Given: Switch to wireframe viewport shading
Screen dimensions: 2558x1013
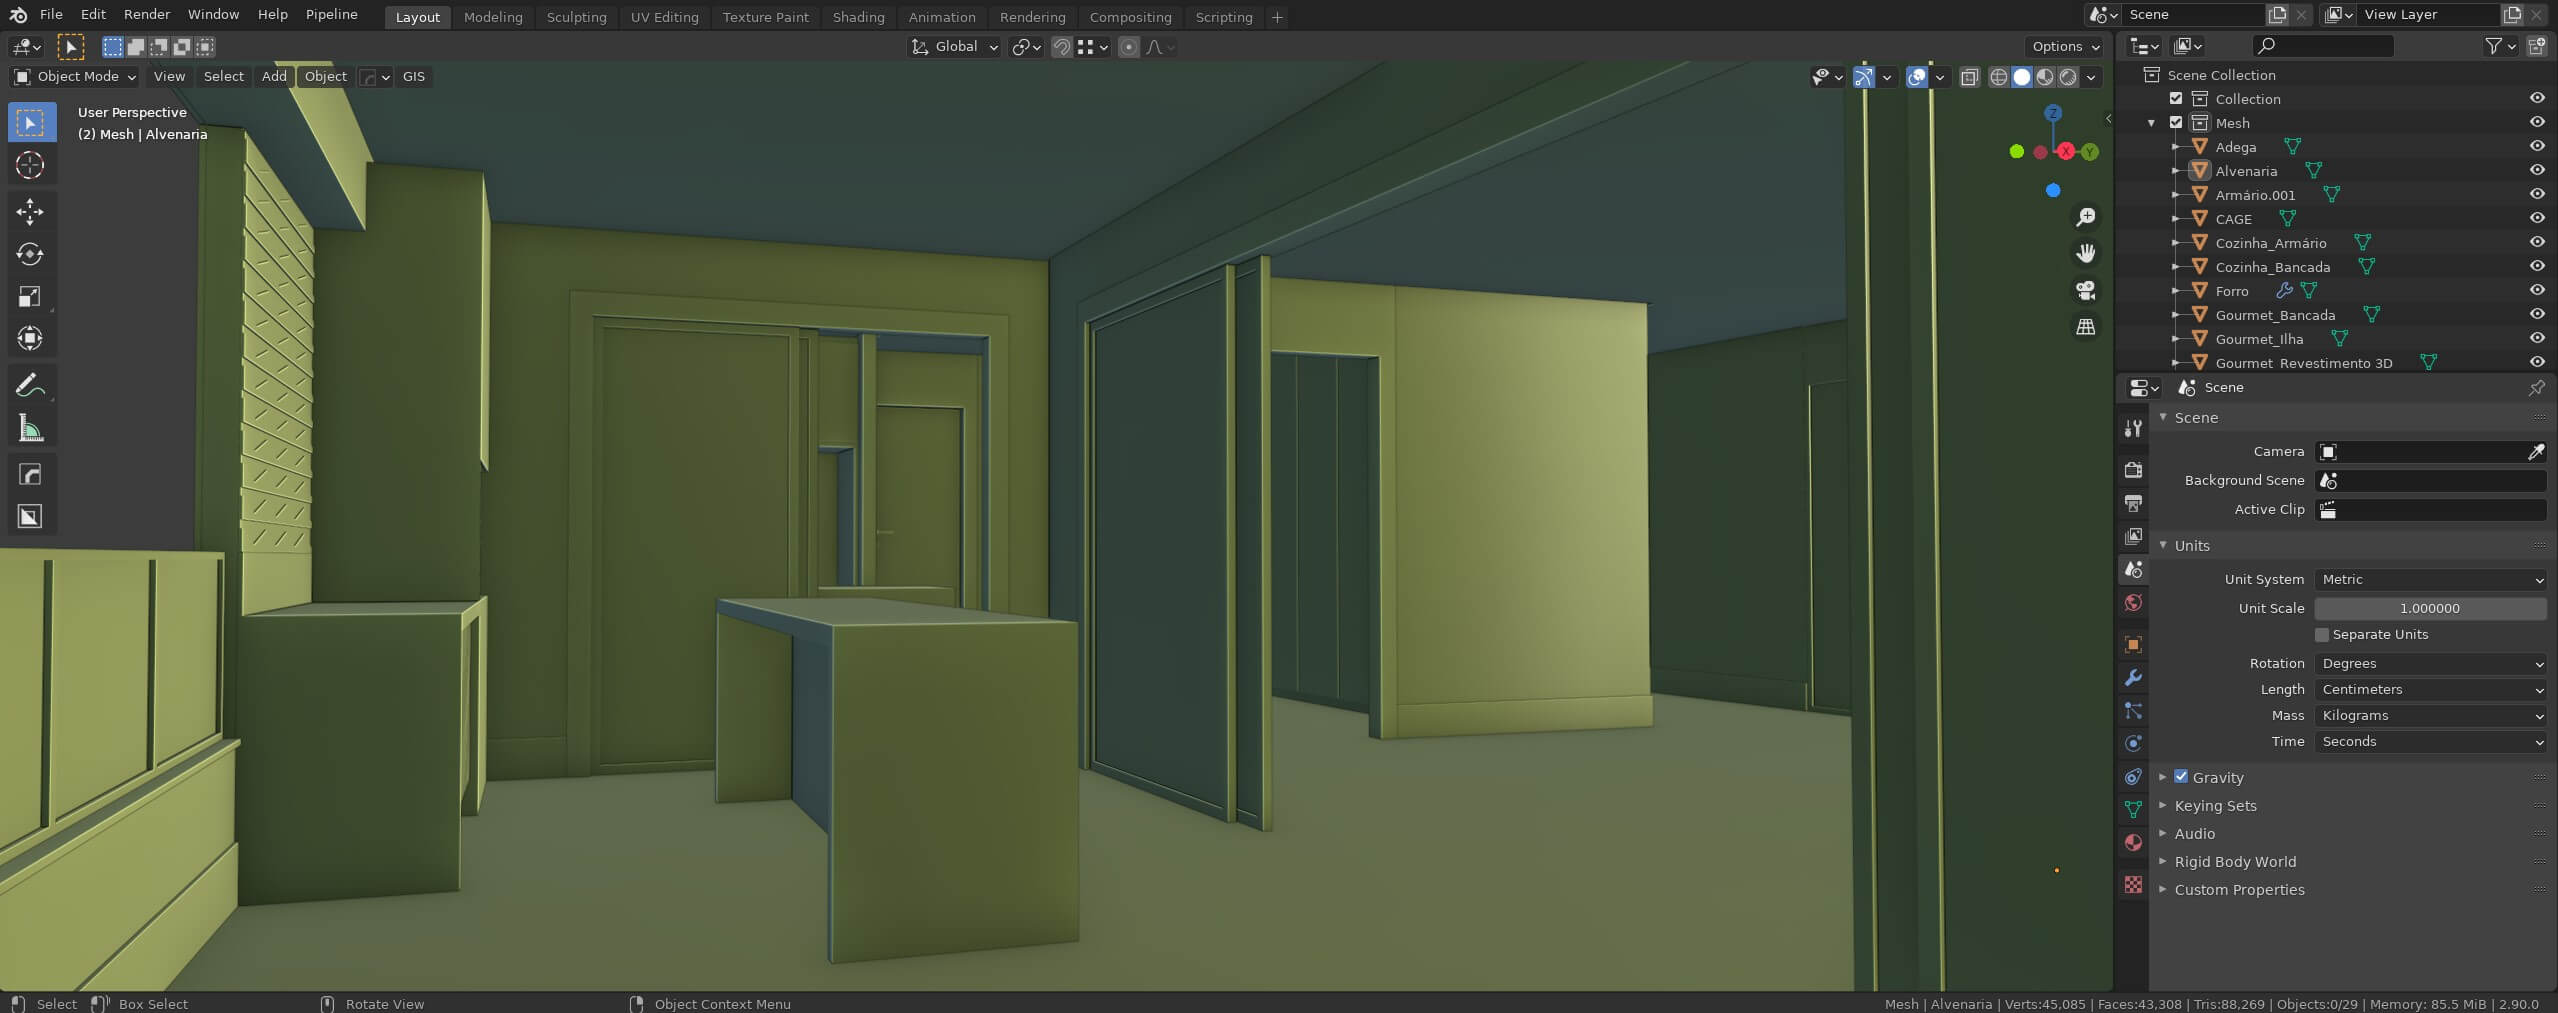Looking at the screenshot, I should (x=1998, y=77).
